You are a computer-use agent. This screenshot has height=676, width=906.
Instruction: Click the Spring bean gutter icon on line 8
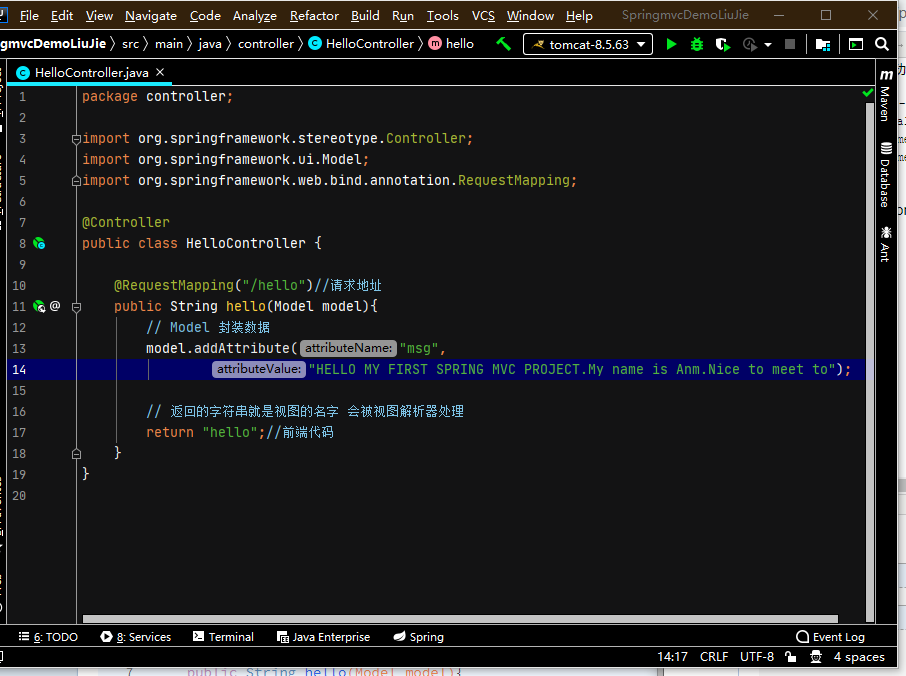(x=39, y=243)
